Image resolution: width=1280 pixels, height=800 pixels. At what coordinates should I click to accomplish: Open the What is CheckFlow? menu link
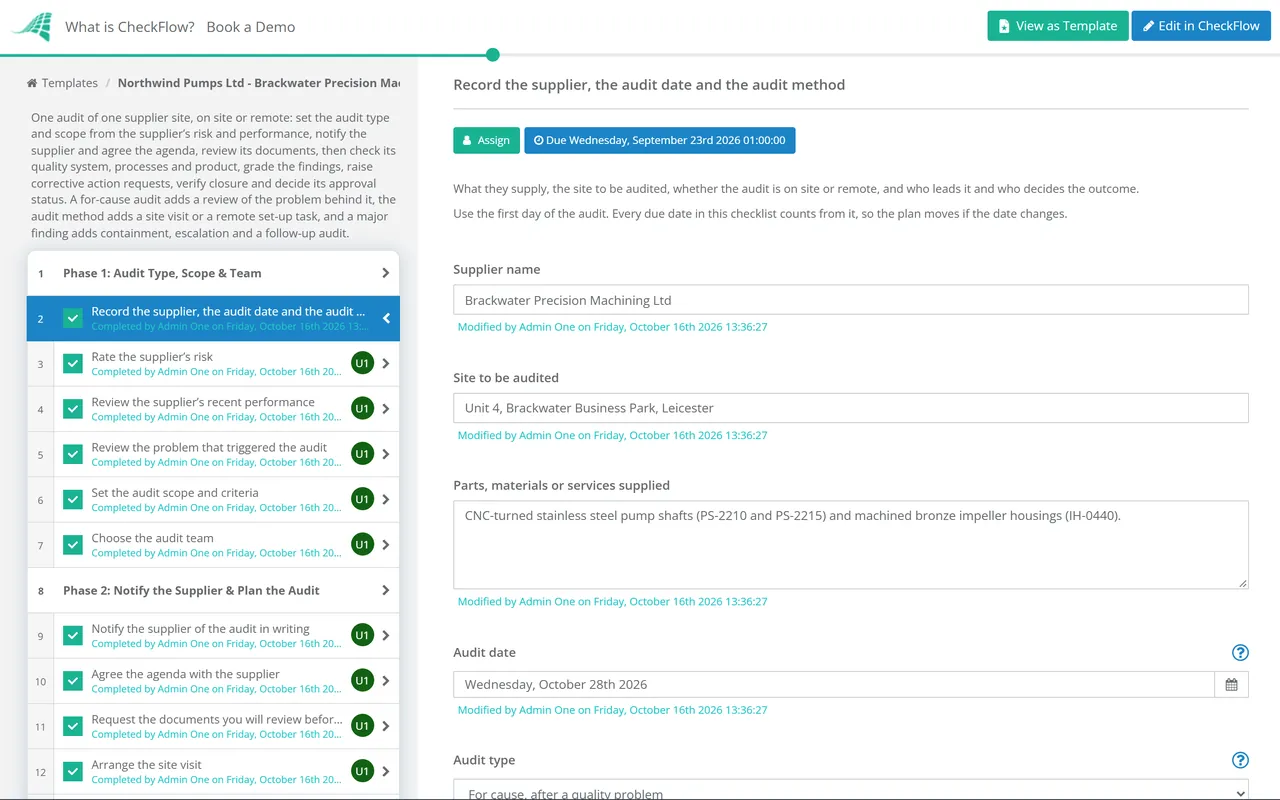pos(130,27)
